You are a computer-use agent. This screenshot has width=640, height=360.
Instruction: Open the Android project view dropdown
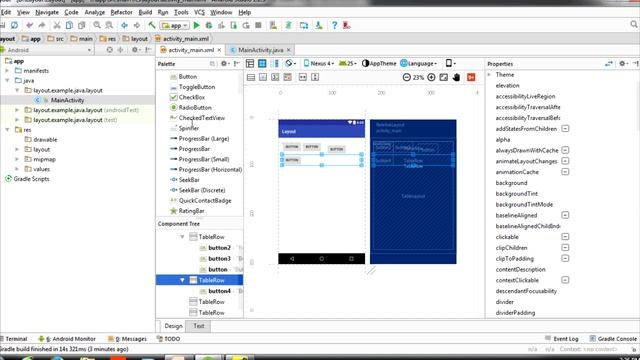[47, 50]
